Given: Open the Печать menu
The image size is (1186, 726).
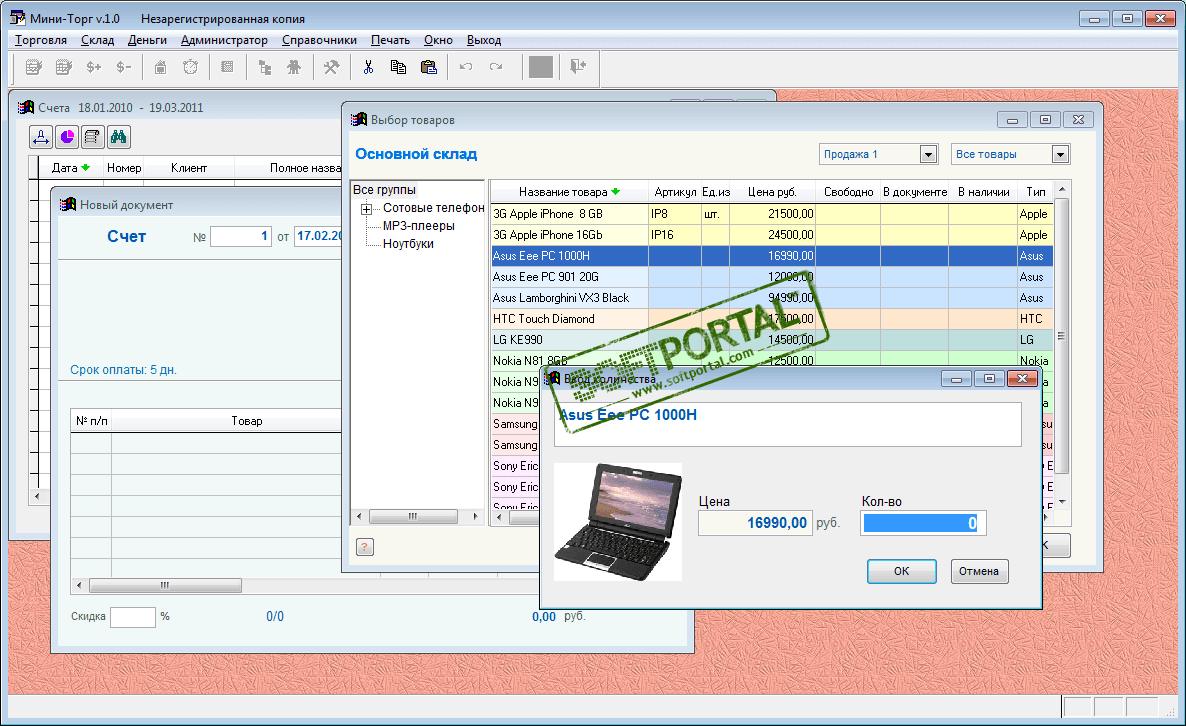Looking at the screenshot, I should (x=390, y=40).
